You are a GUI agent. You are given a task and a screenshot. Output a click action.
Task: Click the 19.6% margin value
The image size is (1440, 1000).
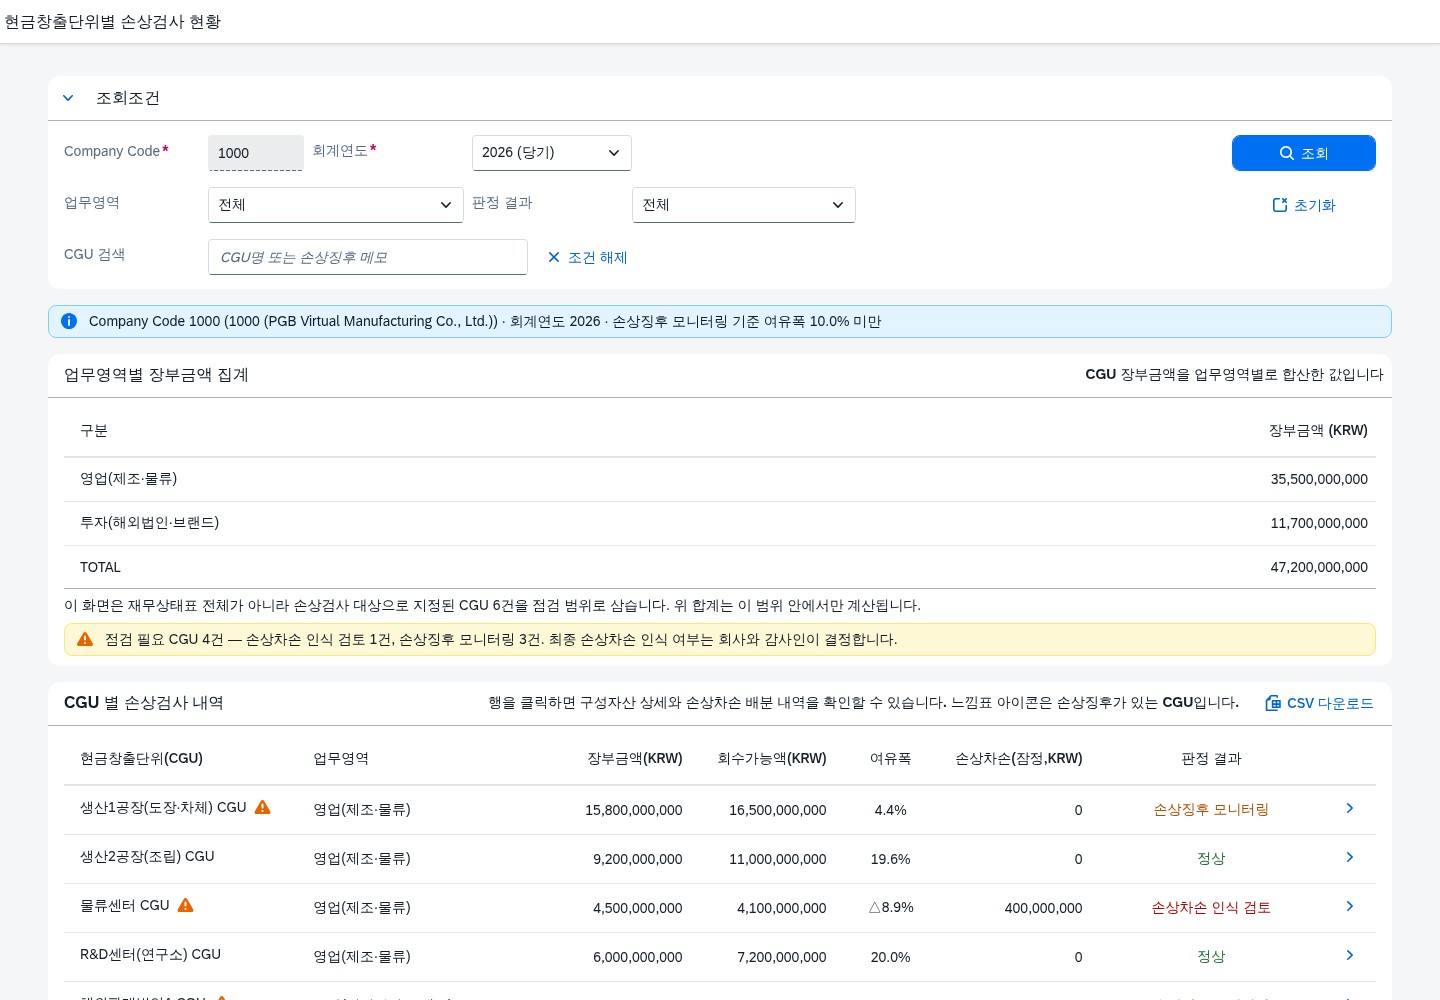coord(890,859)
